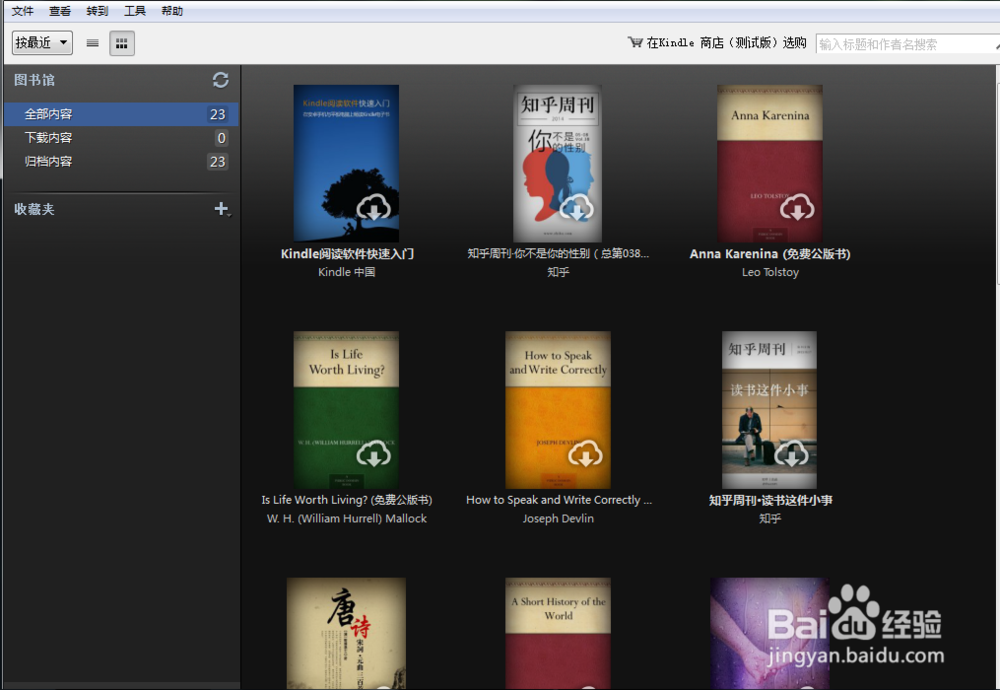Expand the 按最近 sort dropdown
The image size is (1000, 690).
[42, 43]
